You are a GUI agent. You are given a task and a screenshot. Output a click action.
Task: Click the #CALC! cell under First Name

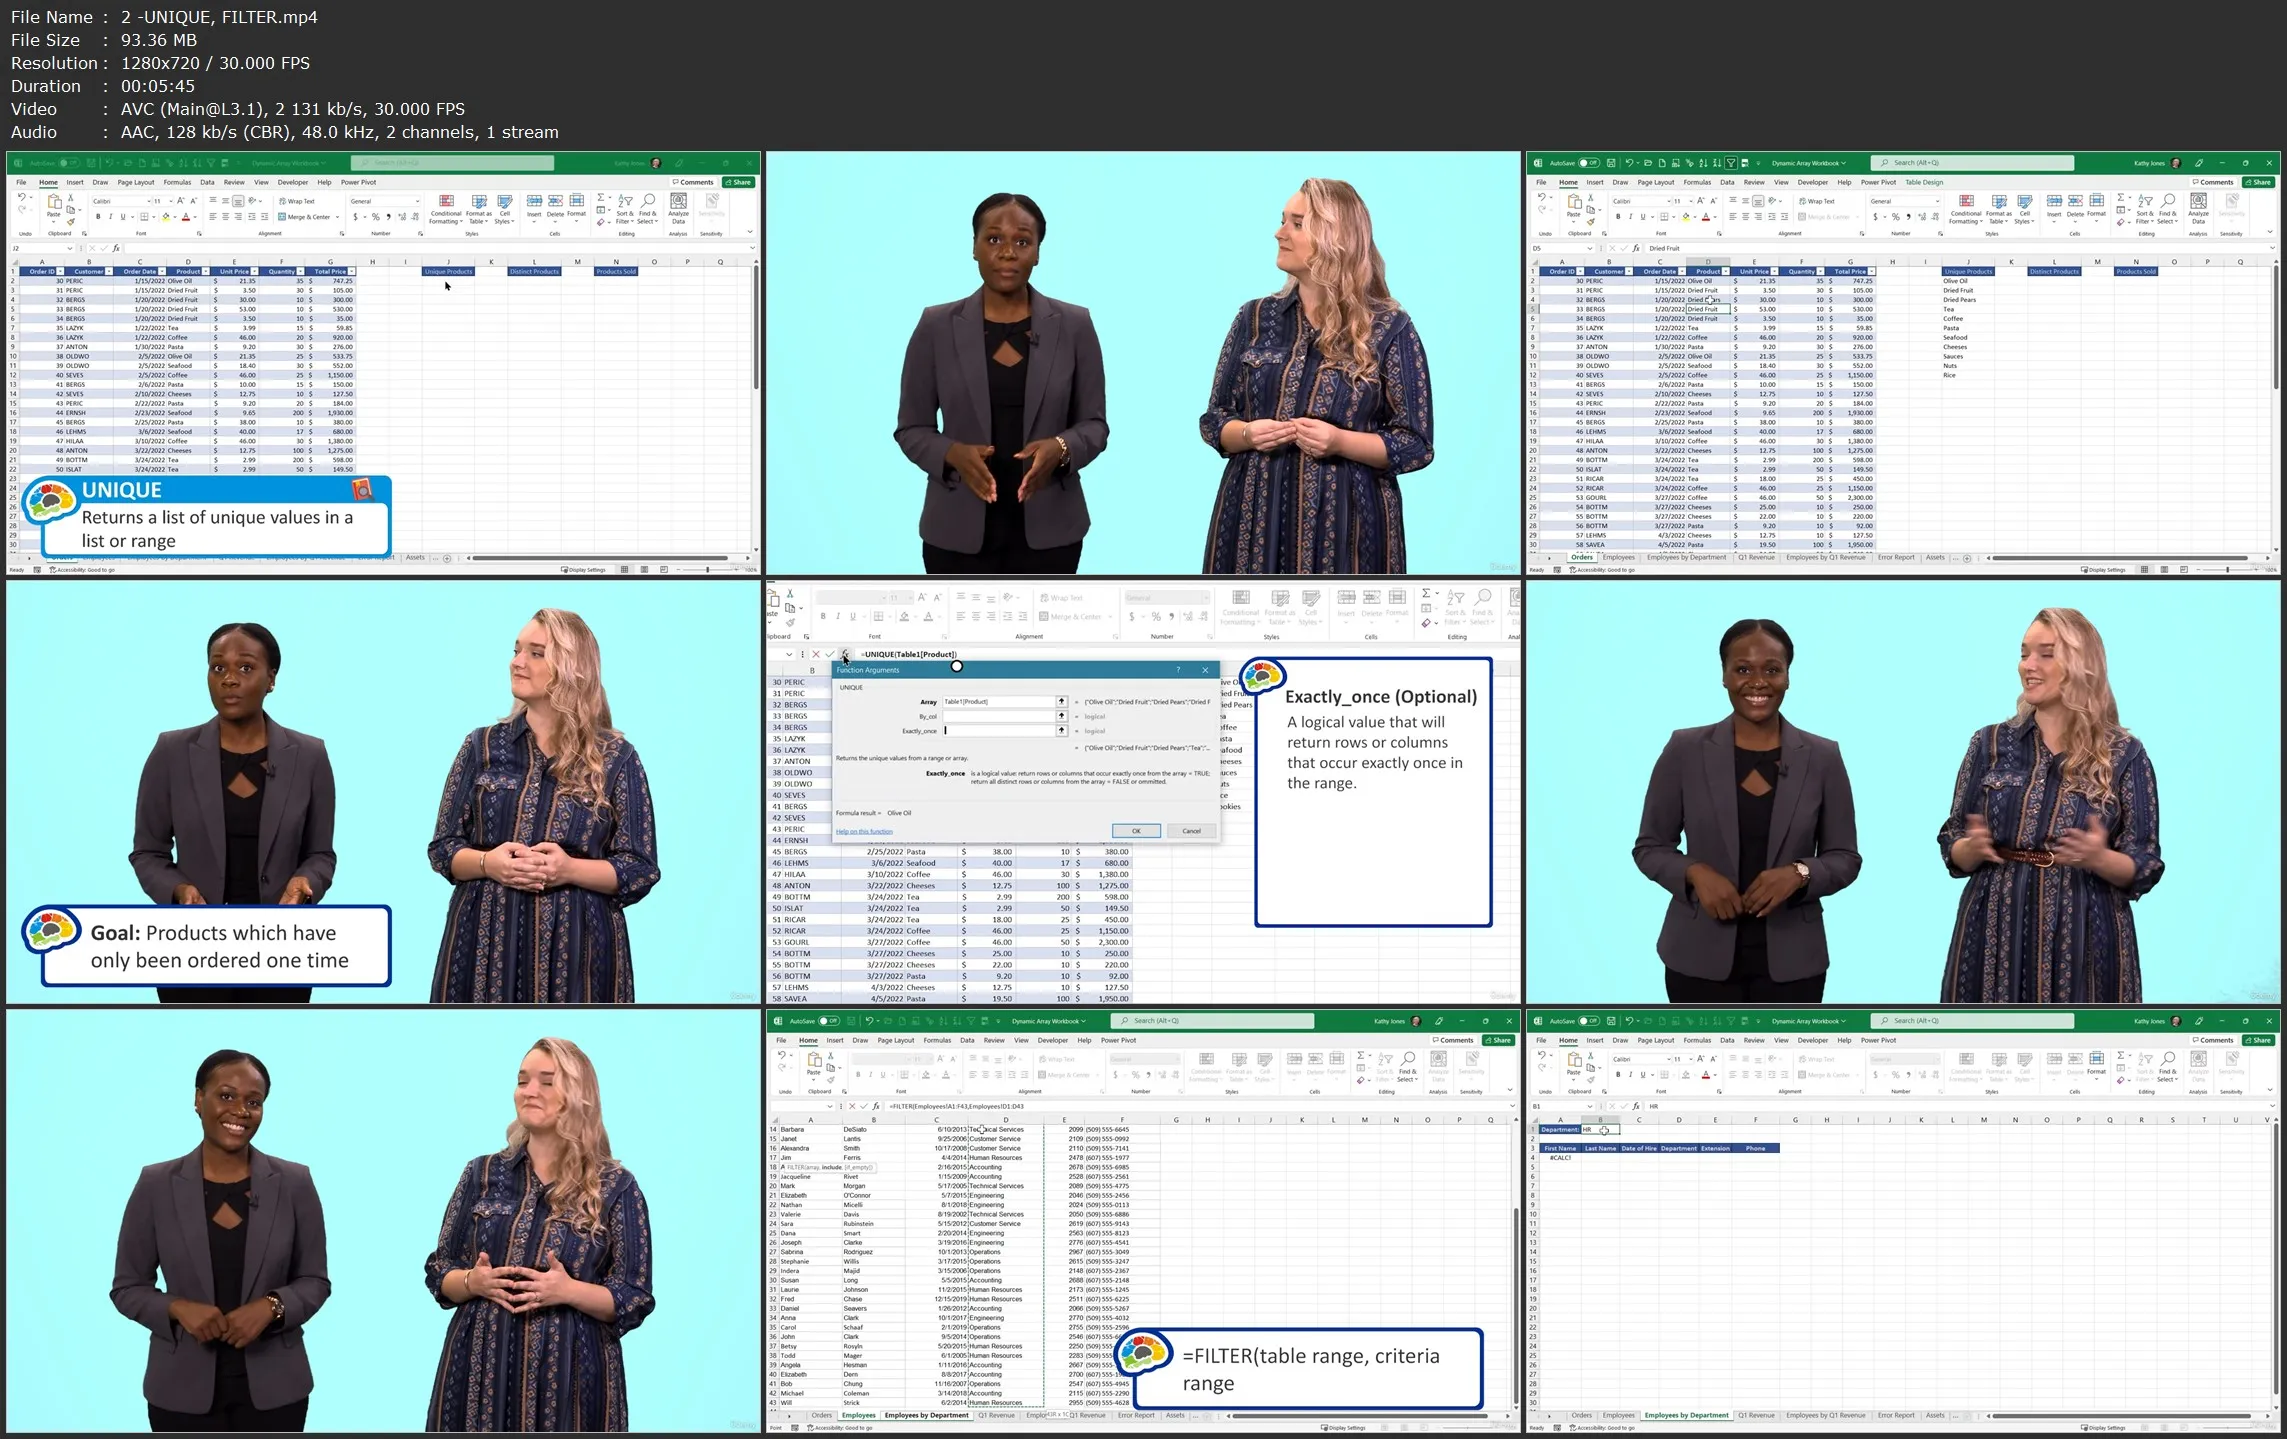click(x=1560, y=1158)
